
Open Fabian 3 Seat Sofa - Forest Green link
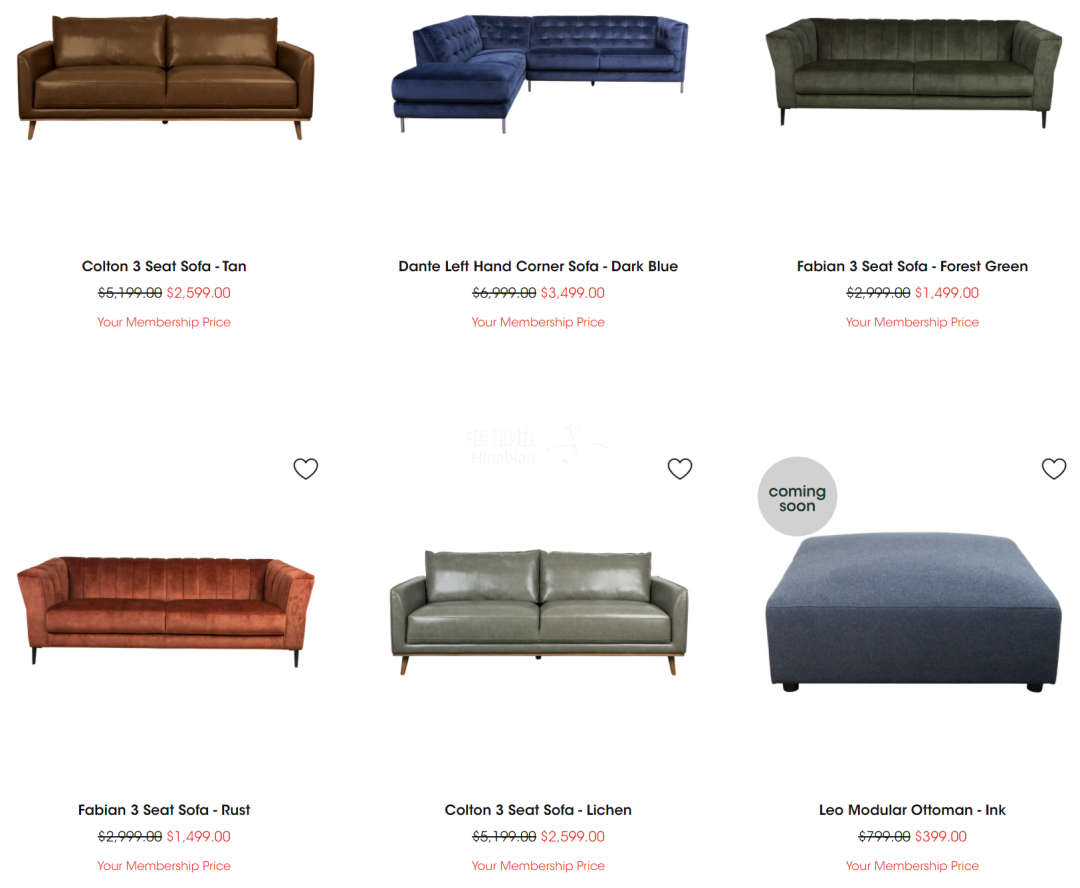912,267
